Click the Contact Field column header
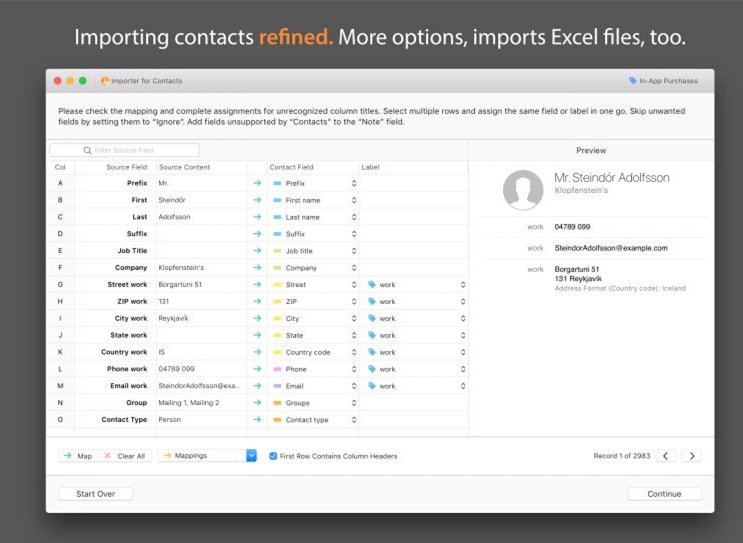This screenshot has width=743, height=543. (x=291, y=167)
